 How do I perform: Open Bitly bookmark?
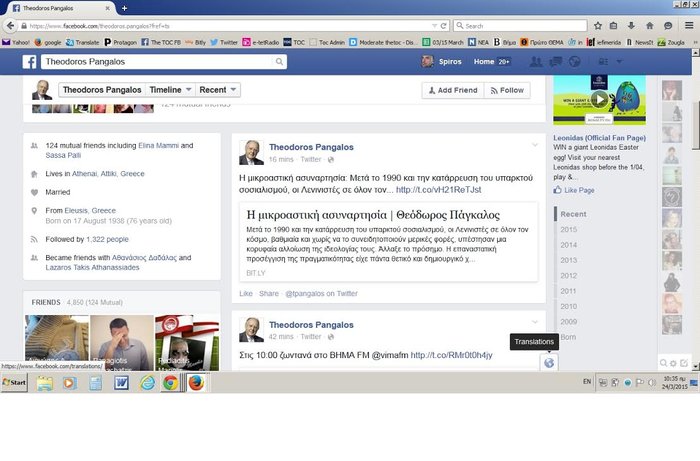(196, 42)
